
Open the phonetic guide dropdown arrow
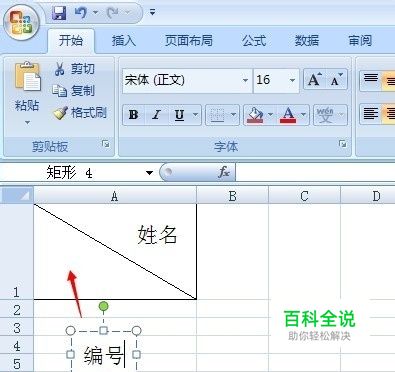(341, 115)
